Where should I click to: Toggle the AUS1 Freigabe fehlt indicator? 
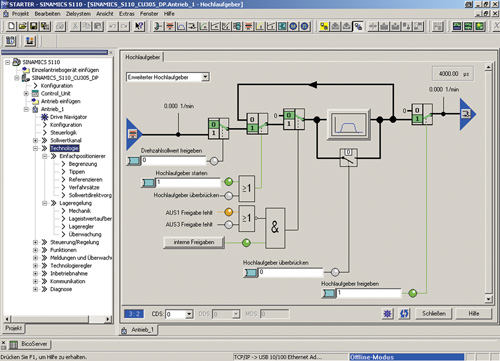[229, 212]
